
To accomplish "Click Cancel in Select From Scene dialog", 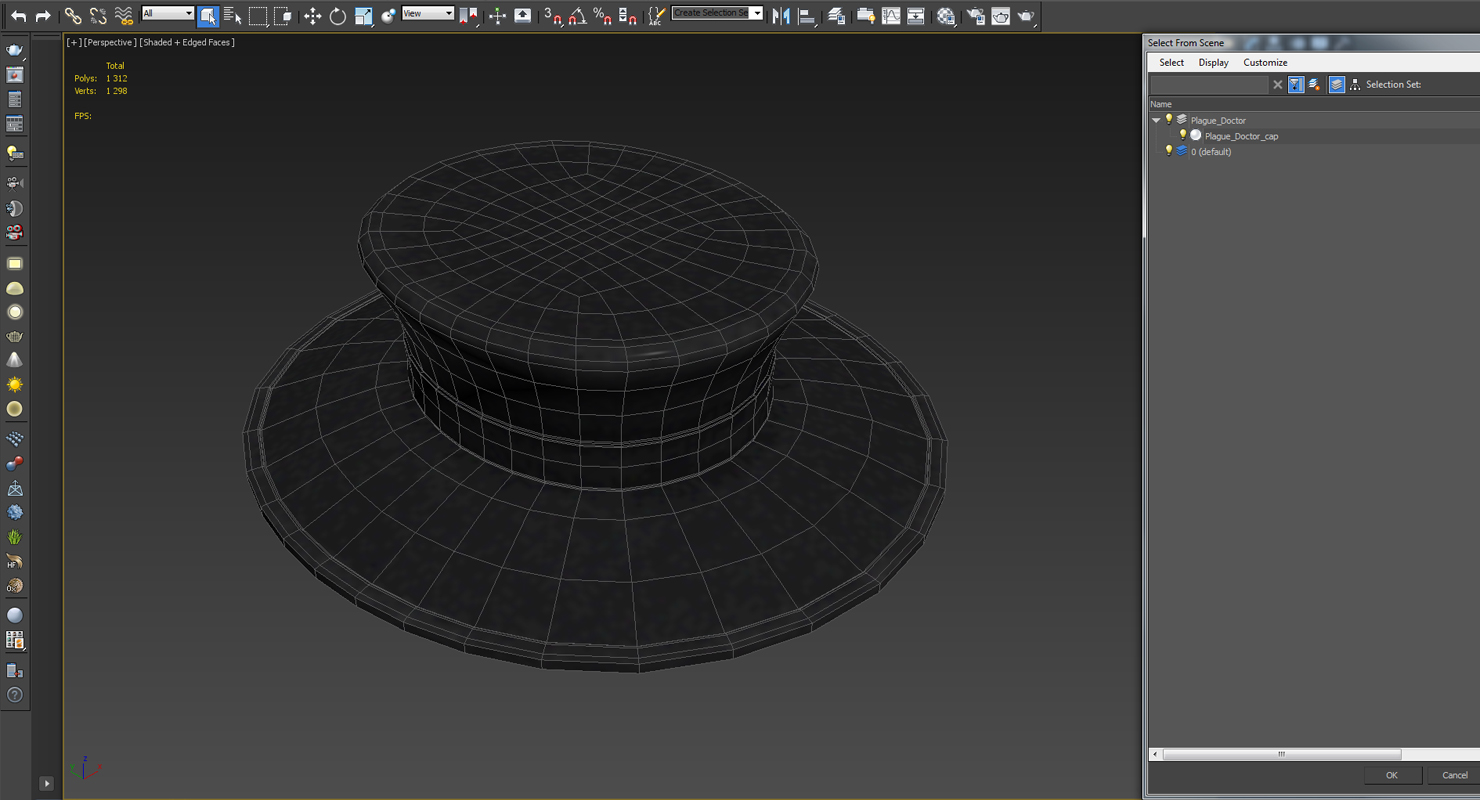I will (1455, 775).
